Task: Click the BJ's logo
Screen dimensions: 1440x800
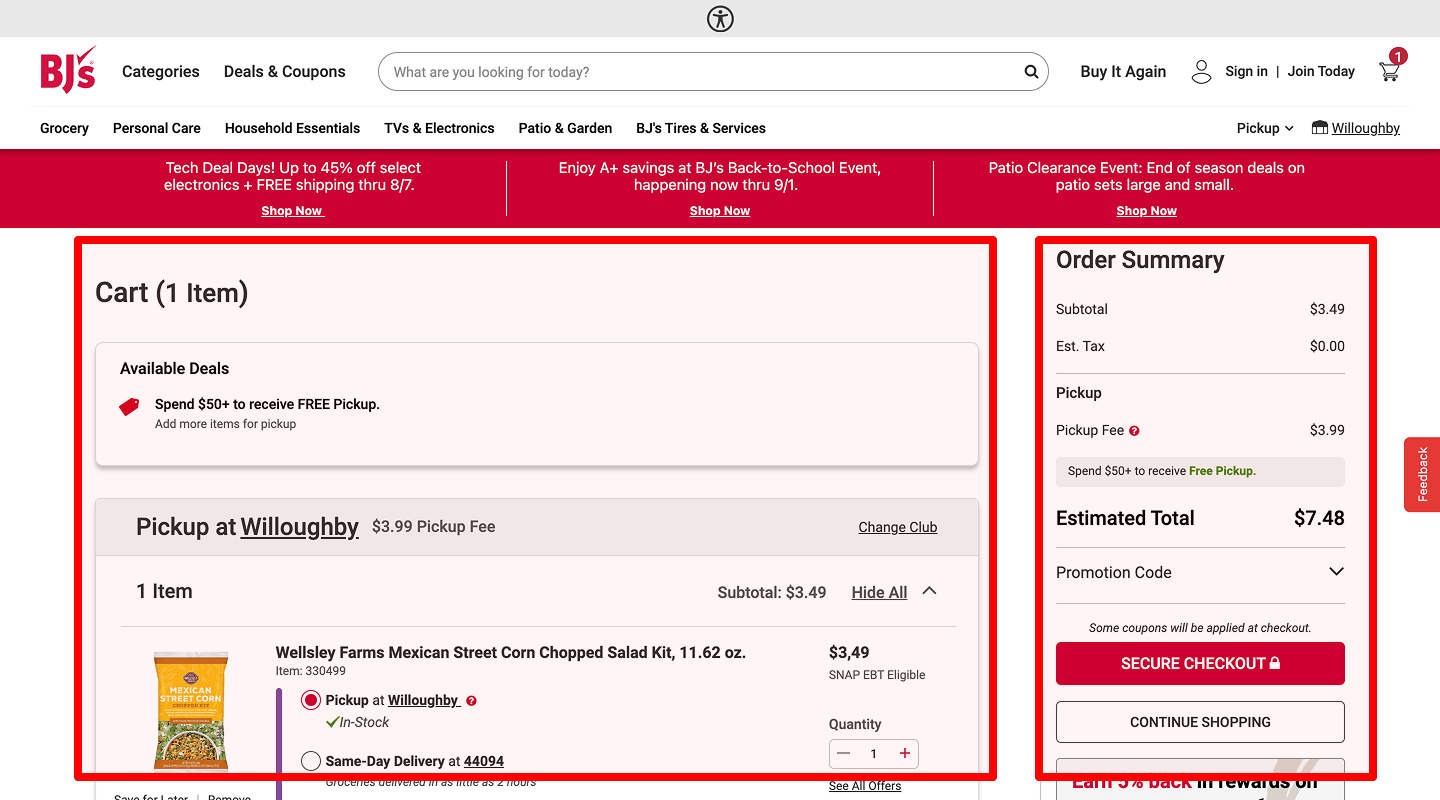Action: 68,70
